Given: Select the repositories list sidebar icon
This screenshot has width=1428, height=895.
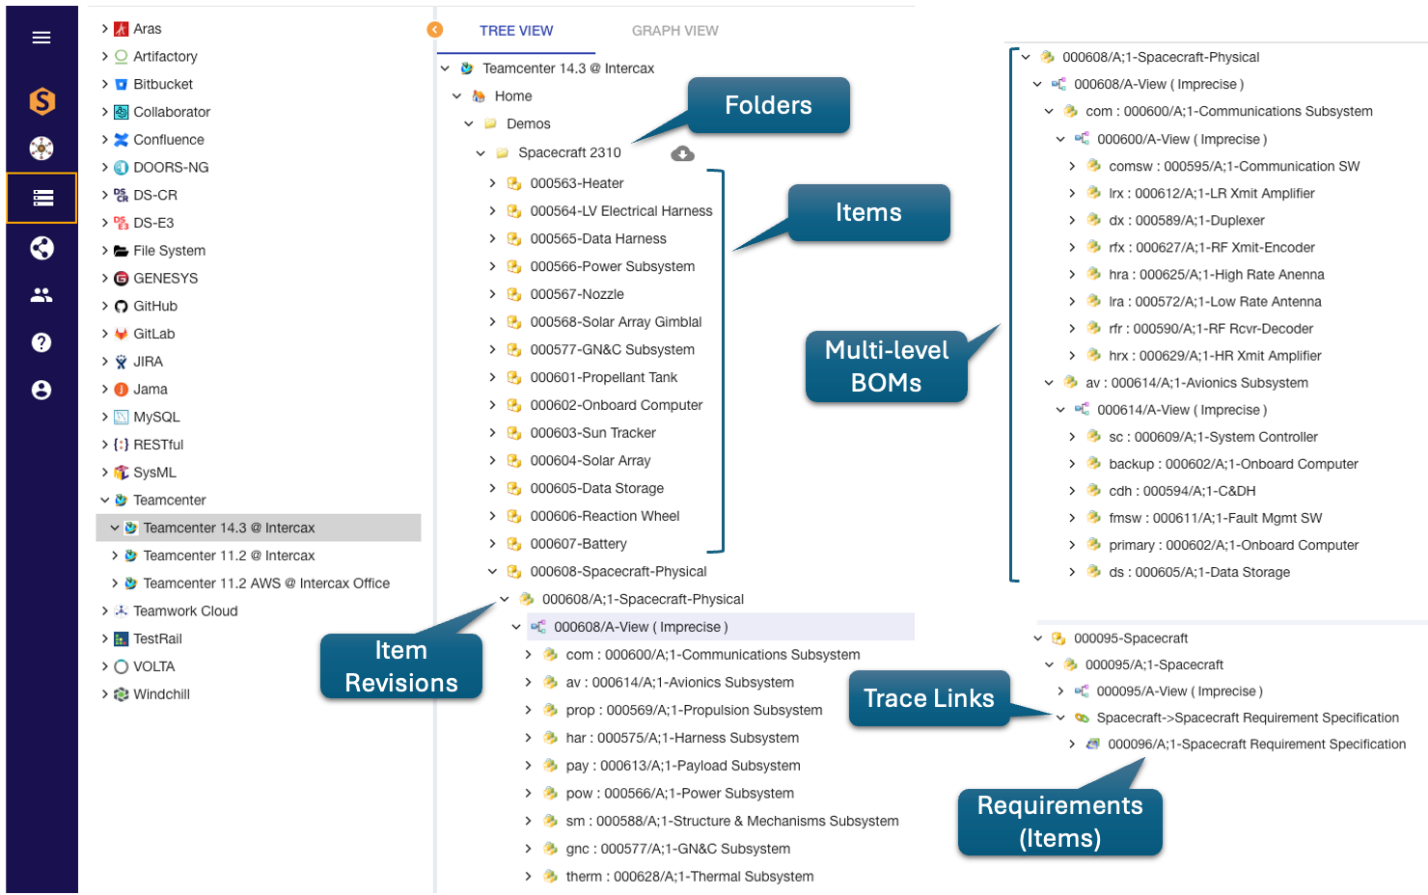Looking at the screenshot, I should point(42,198).
